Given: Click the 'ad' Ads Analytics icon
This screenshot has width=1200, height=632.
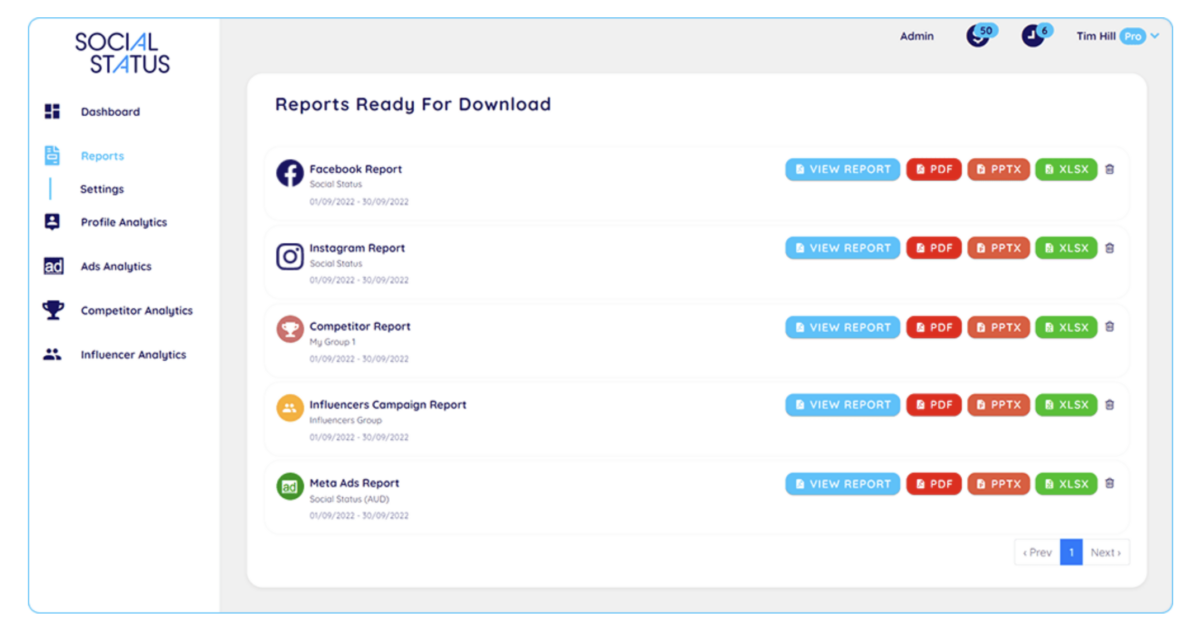Looking at the screenshot, I should click(x=51, y=266).
